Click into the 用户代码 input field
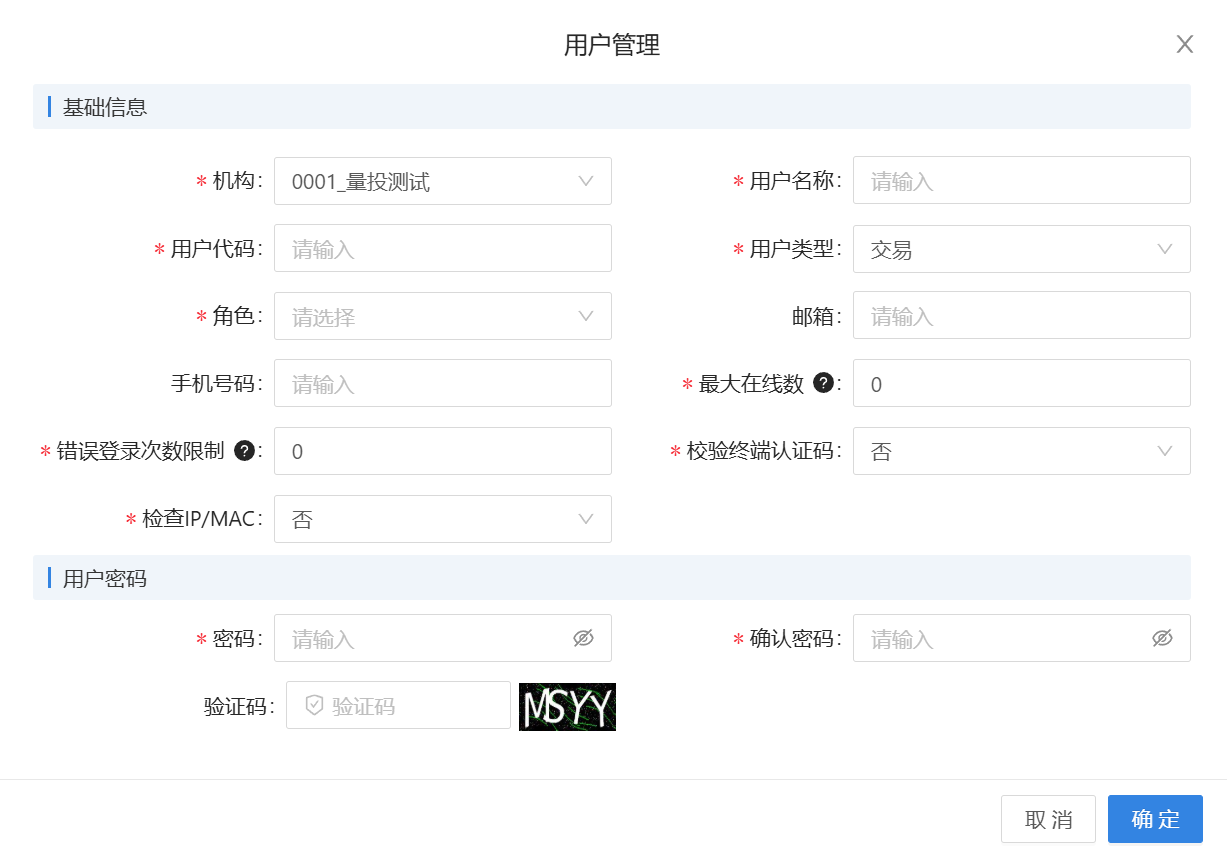 (x=443, y=248)
